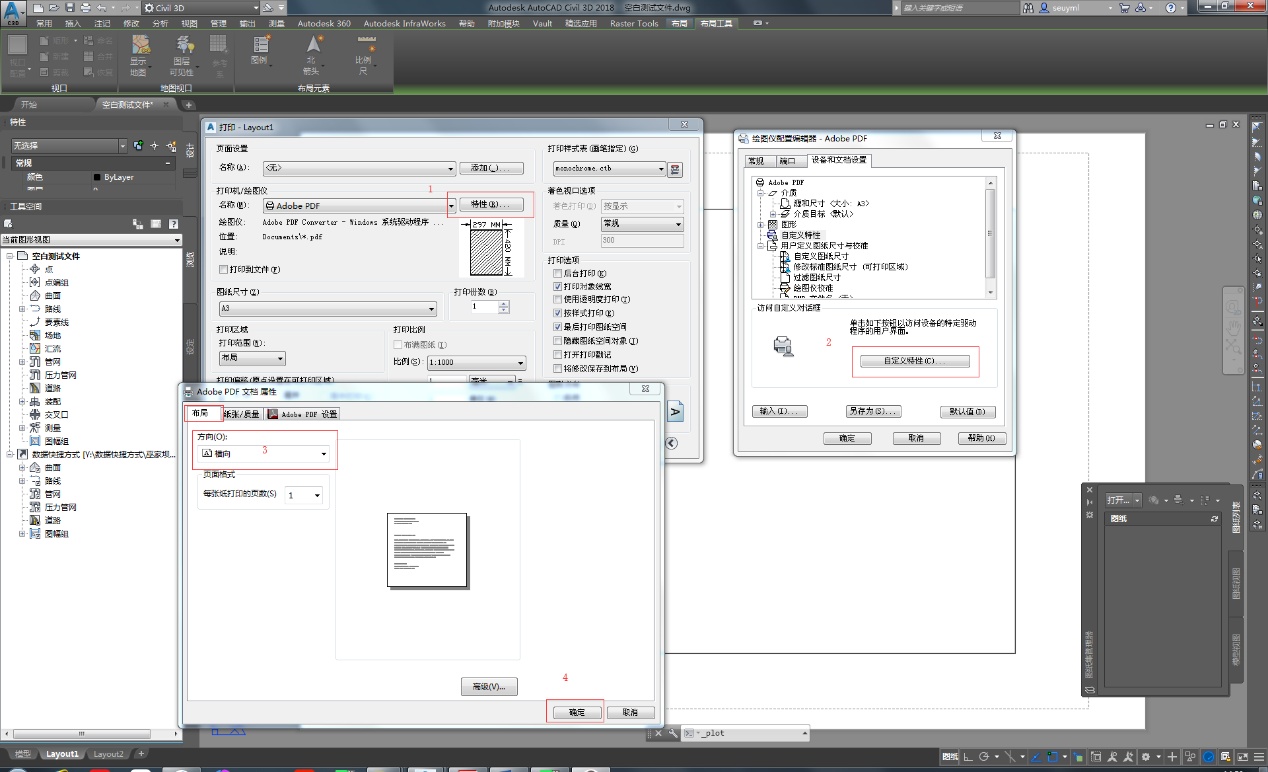
Task: Click the 图例 legend ribbon icon
Action: [261, 45]
